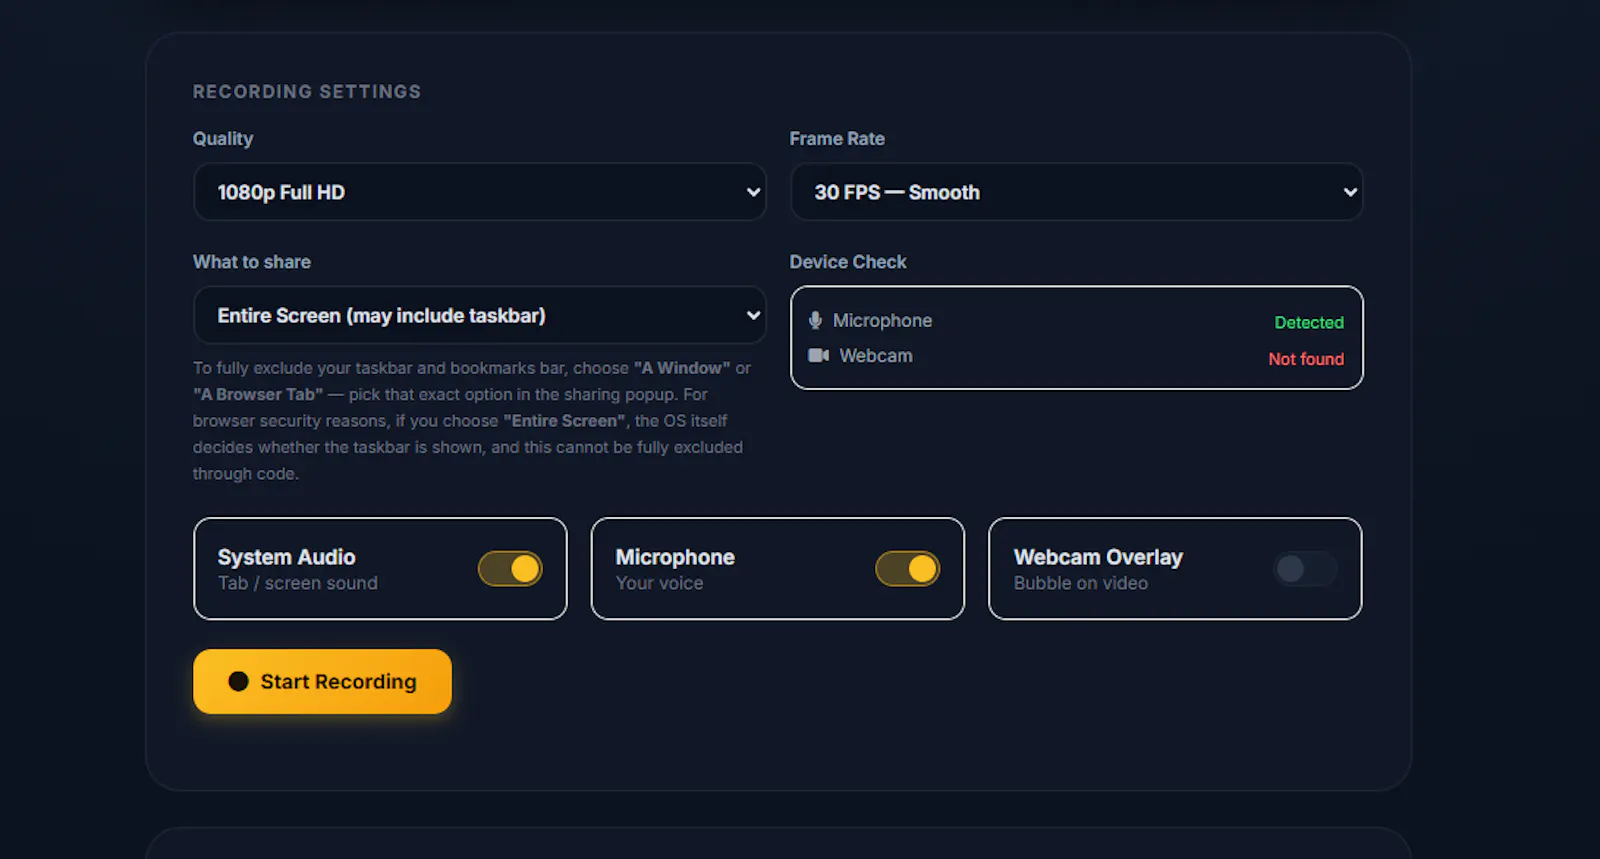The width and height of the screenshot is (1600, 859).
Task: Click the Webcam row text in Device Check
Action: (876, 355)
